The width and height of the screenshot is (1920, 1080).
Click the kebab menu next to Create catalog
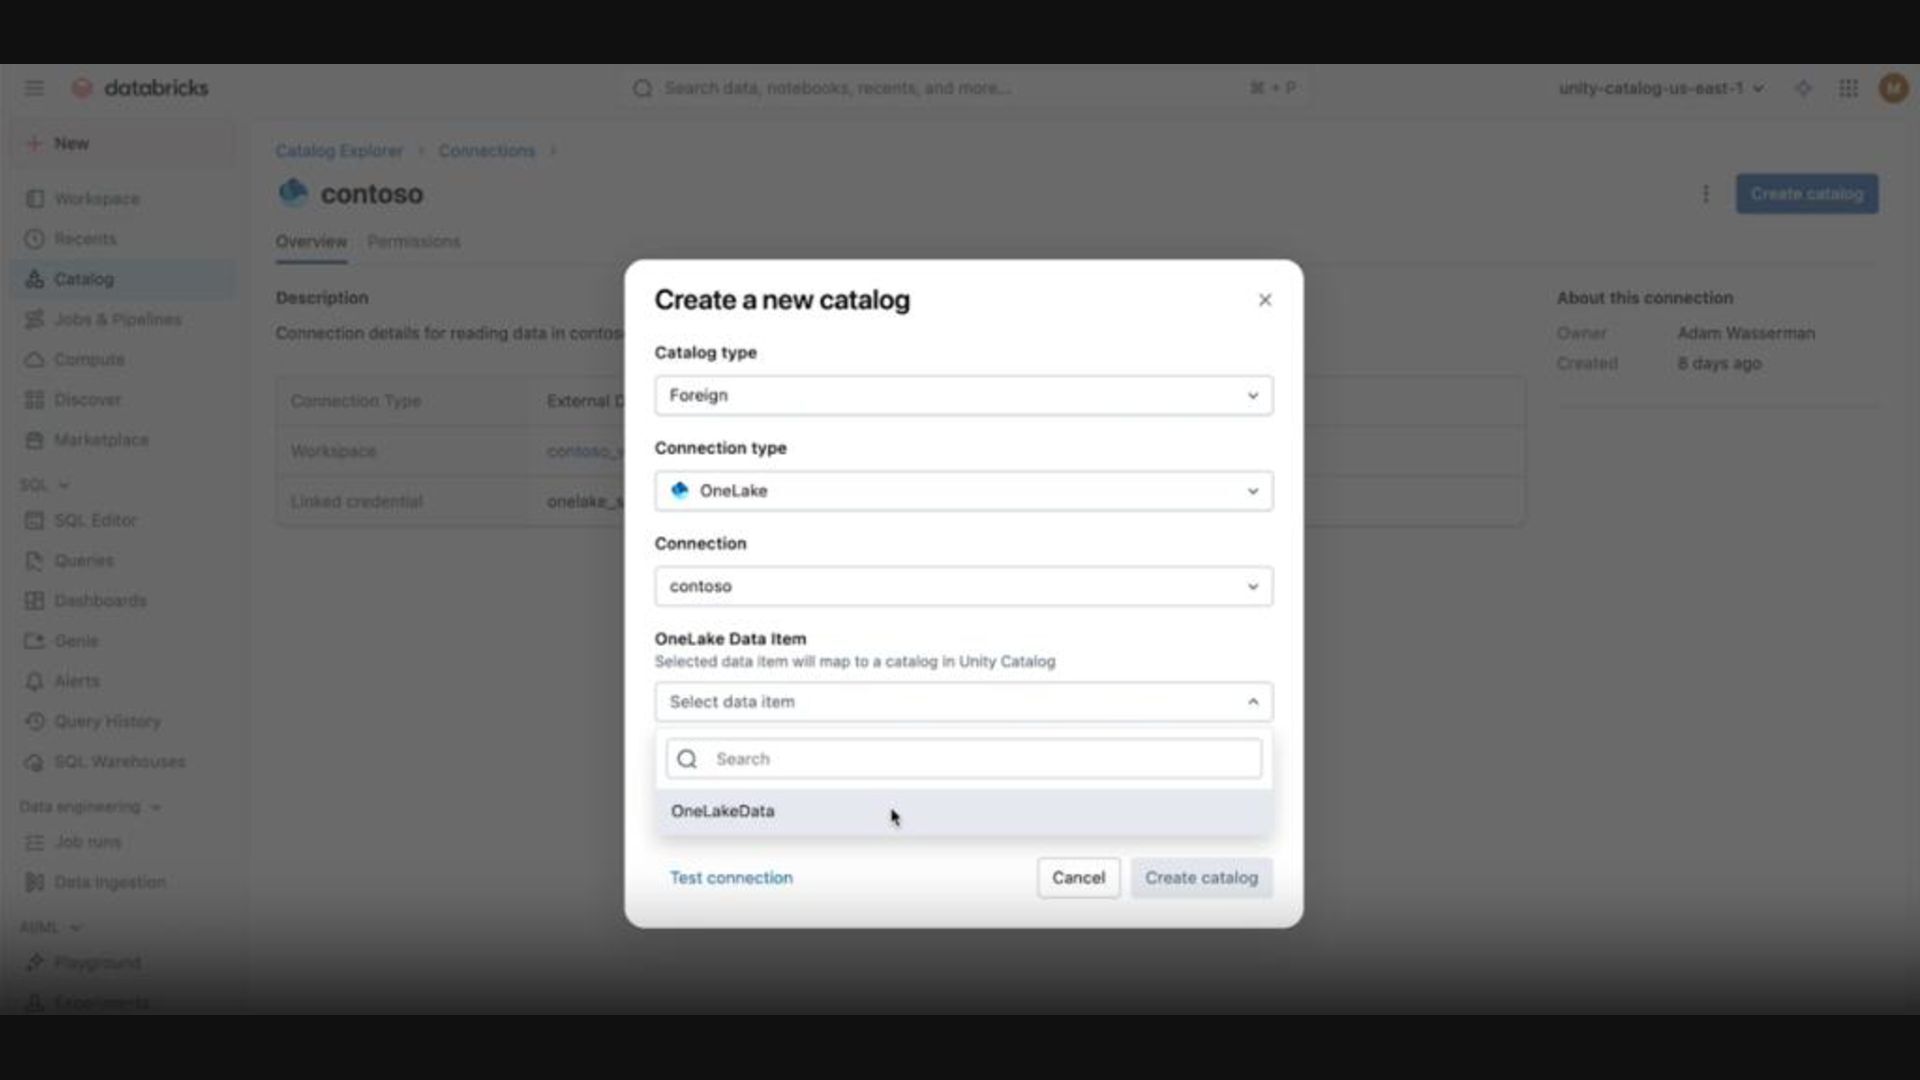pos(1706,194)
